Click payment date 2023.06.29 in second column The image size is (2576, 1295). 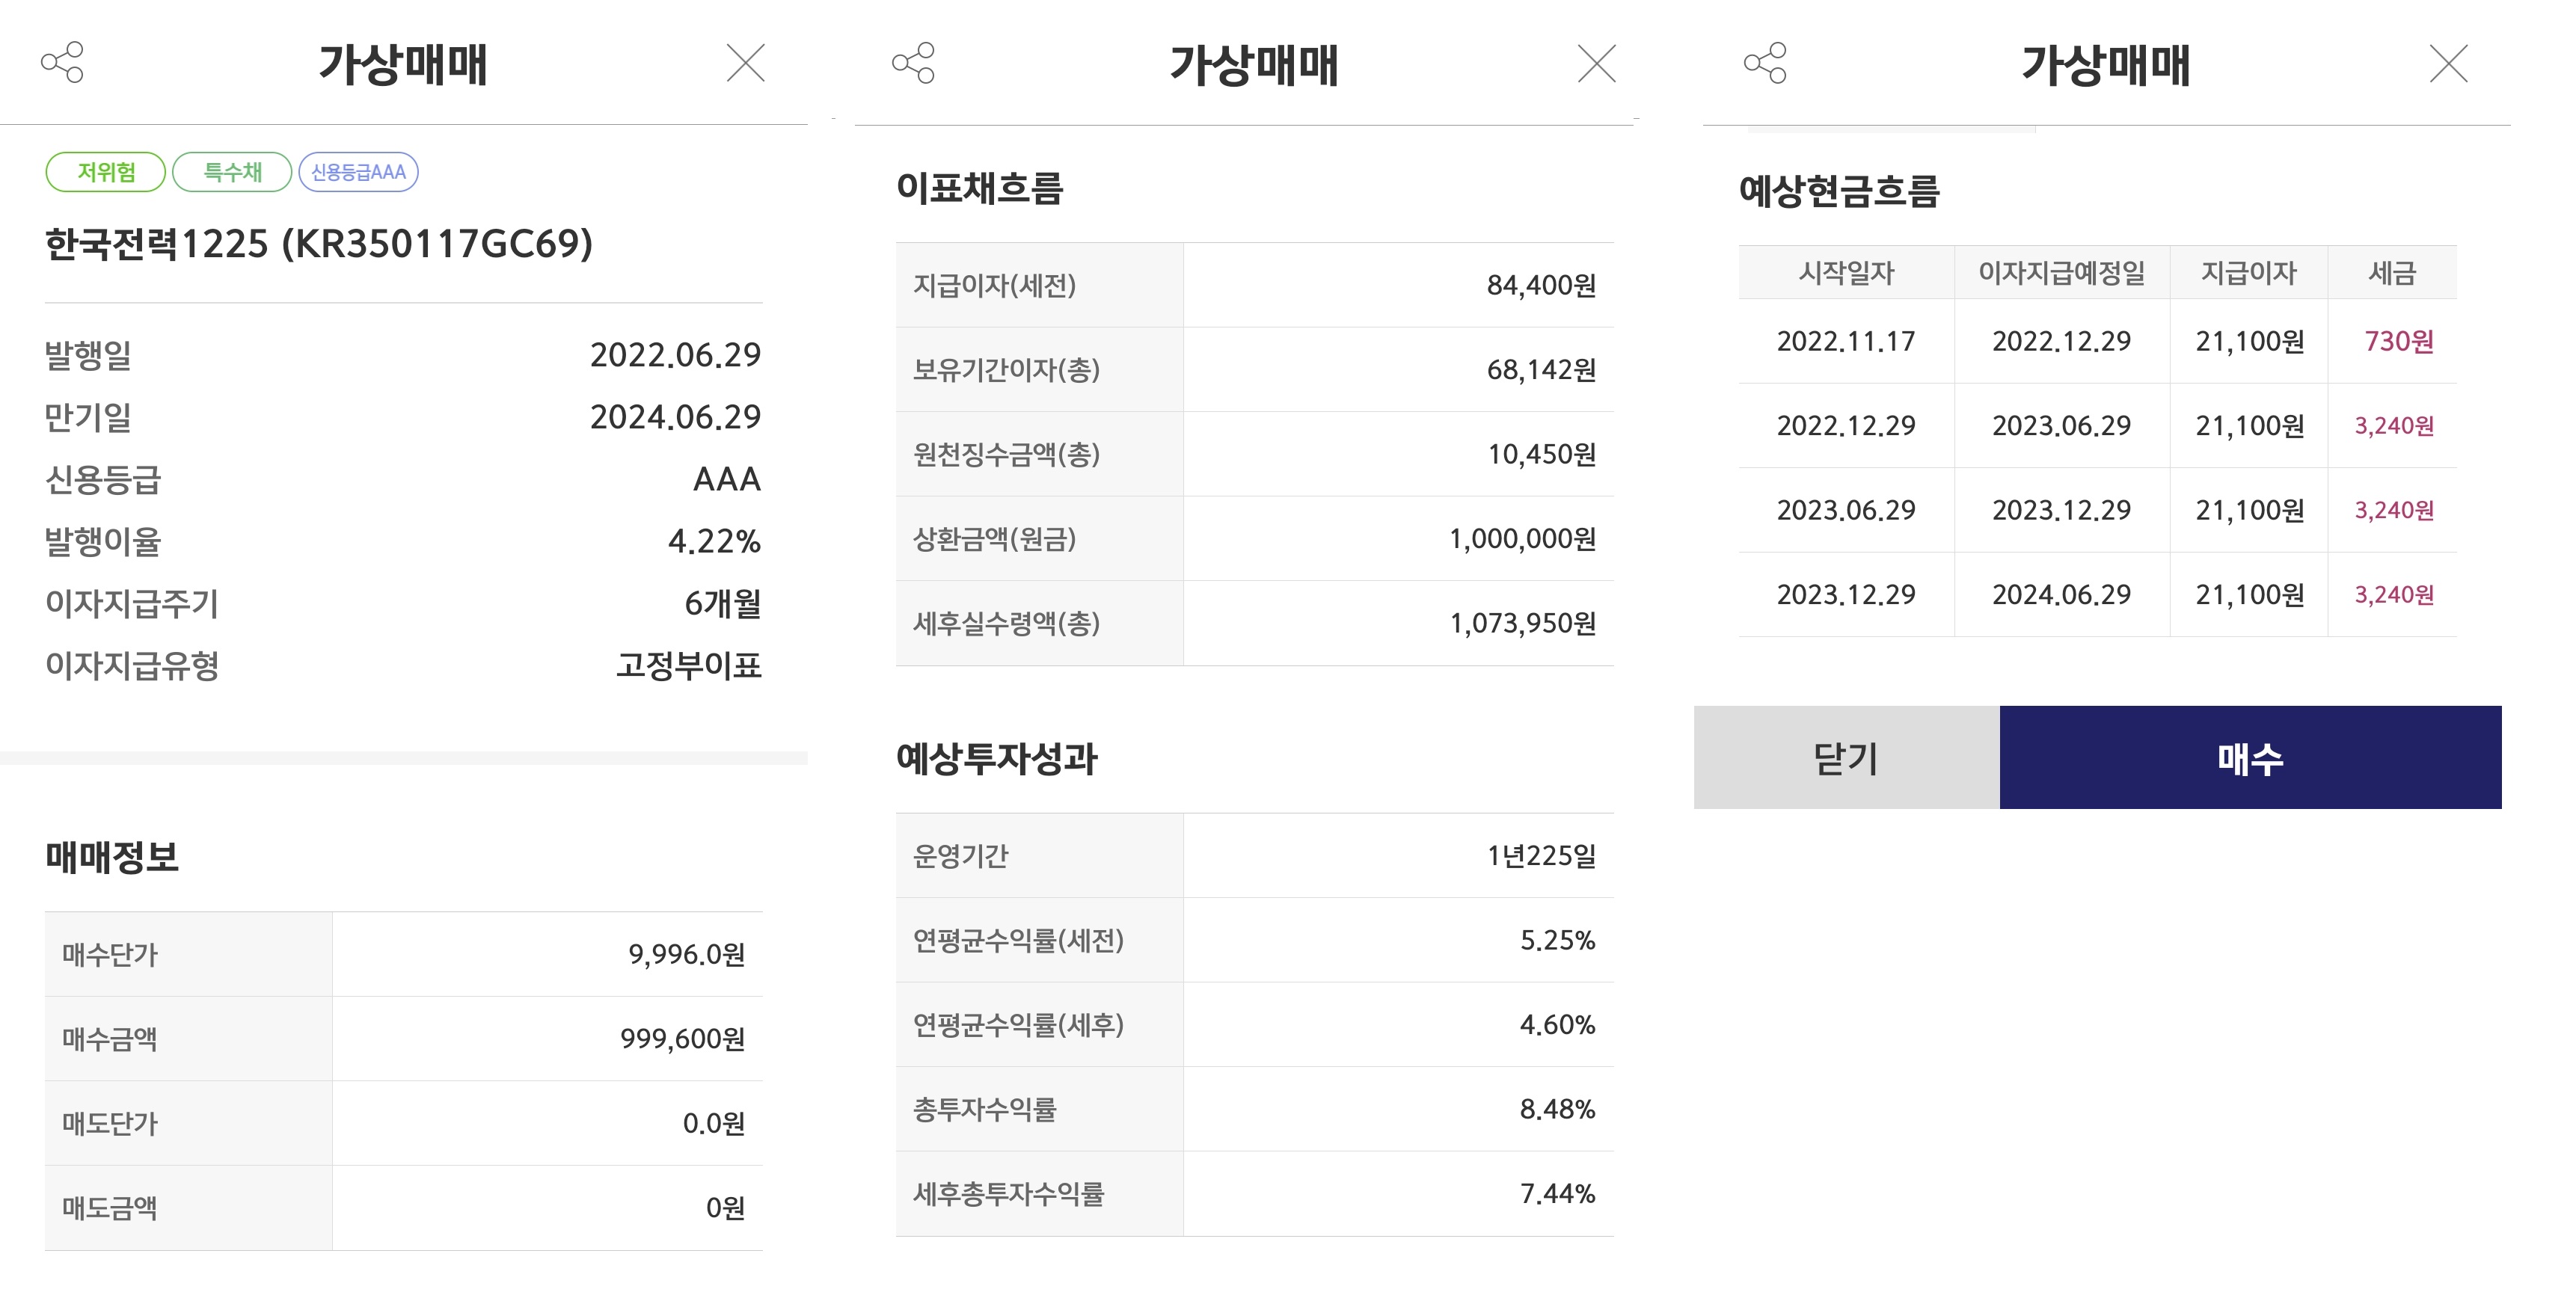[2062, 426]
